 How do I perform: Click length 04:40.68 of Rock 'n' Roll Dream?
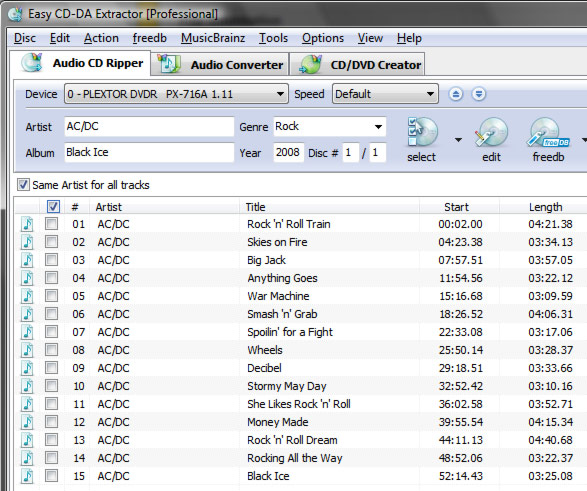coord(550,440)
